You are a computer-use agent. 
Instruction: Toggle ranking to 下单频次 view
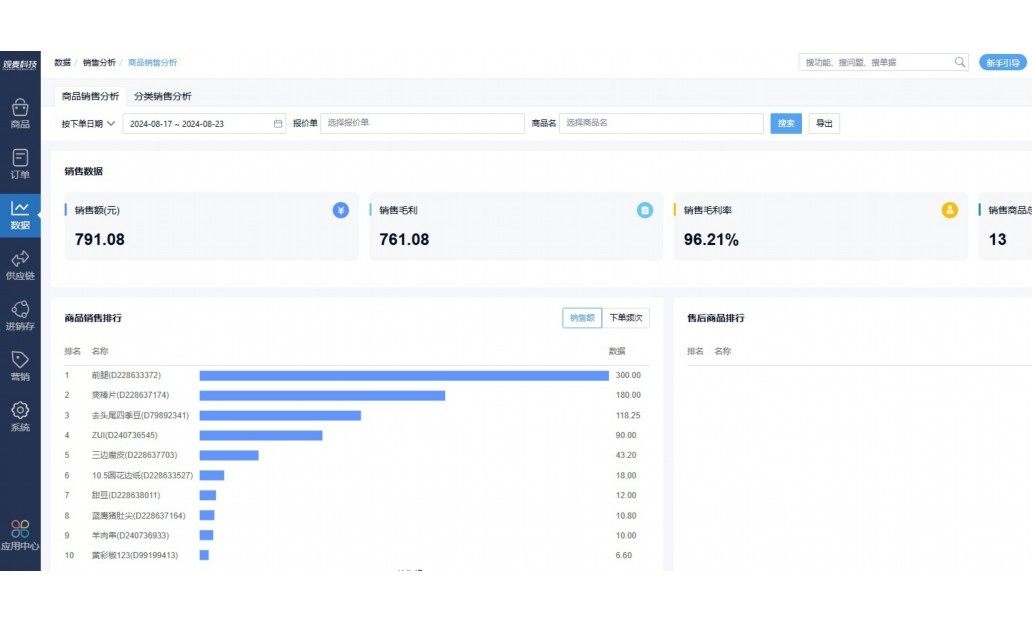click(625, 318)
